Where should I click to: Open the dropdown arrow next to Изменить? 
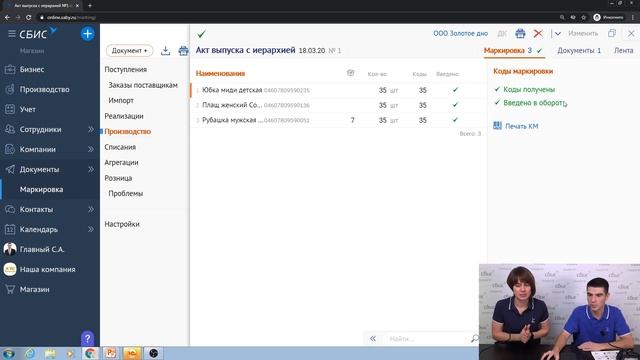pyautogui.click(x=558, y=33)
